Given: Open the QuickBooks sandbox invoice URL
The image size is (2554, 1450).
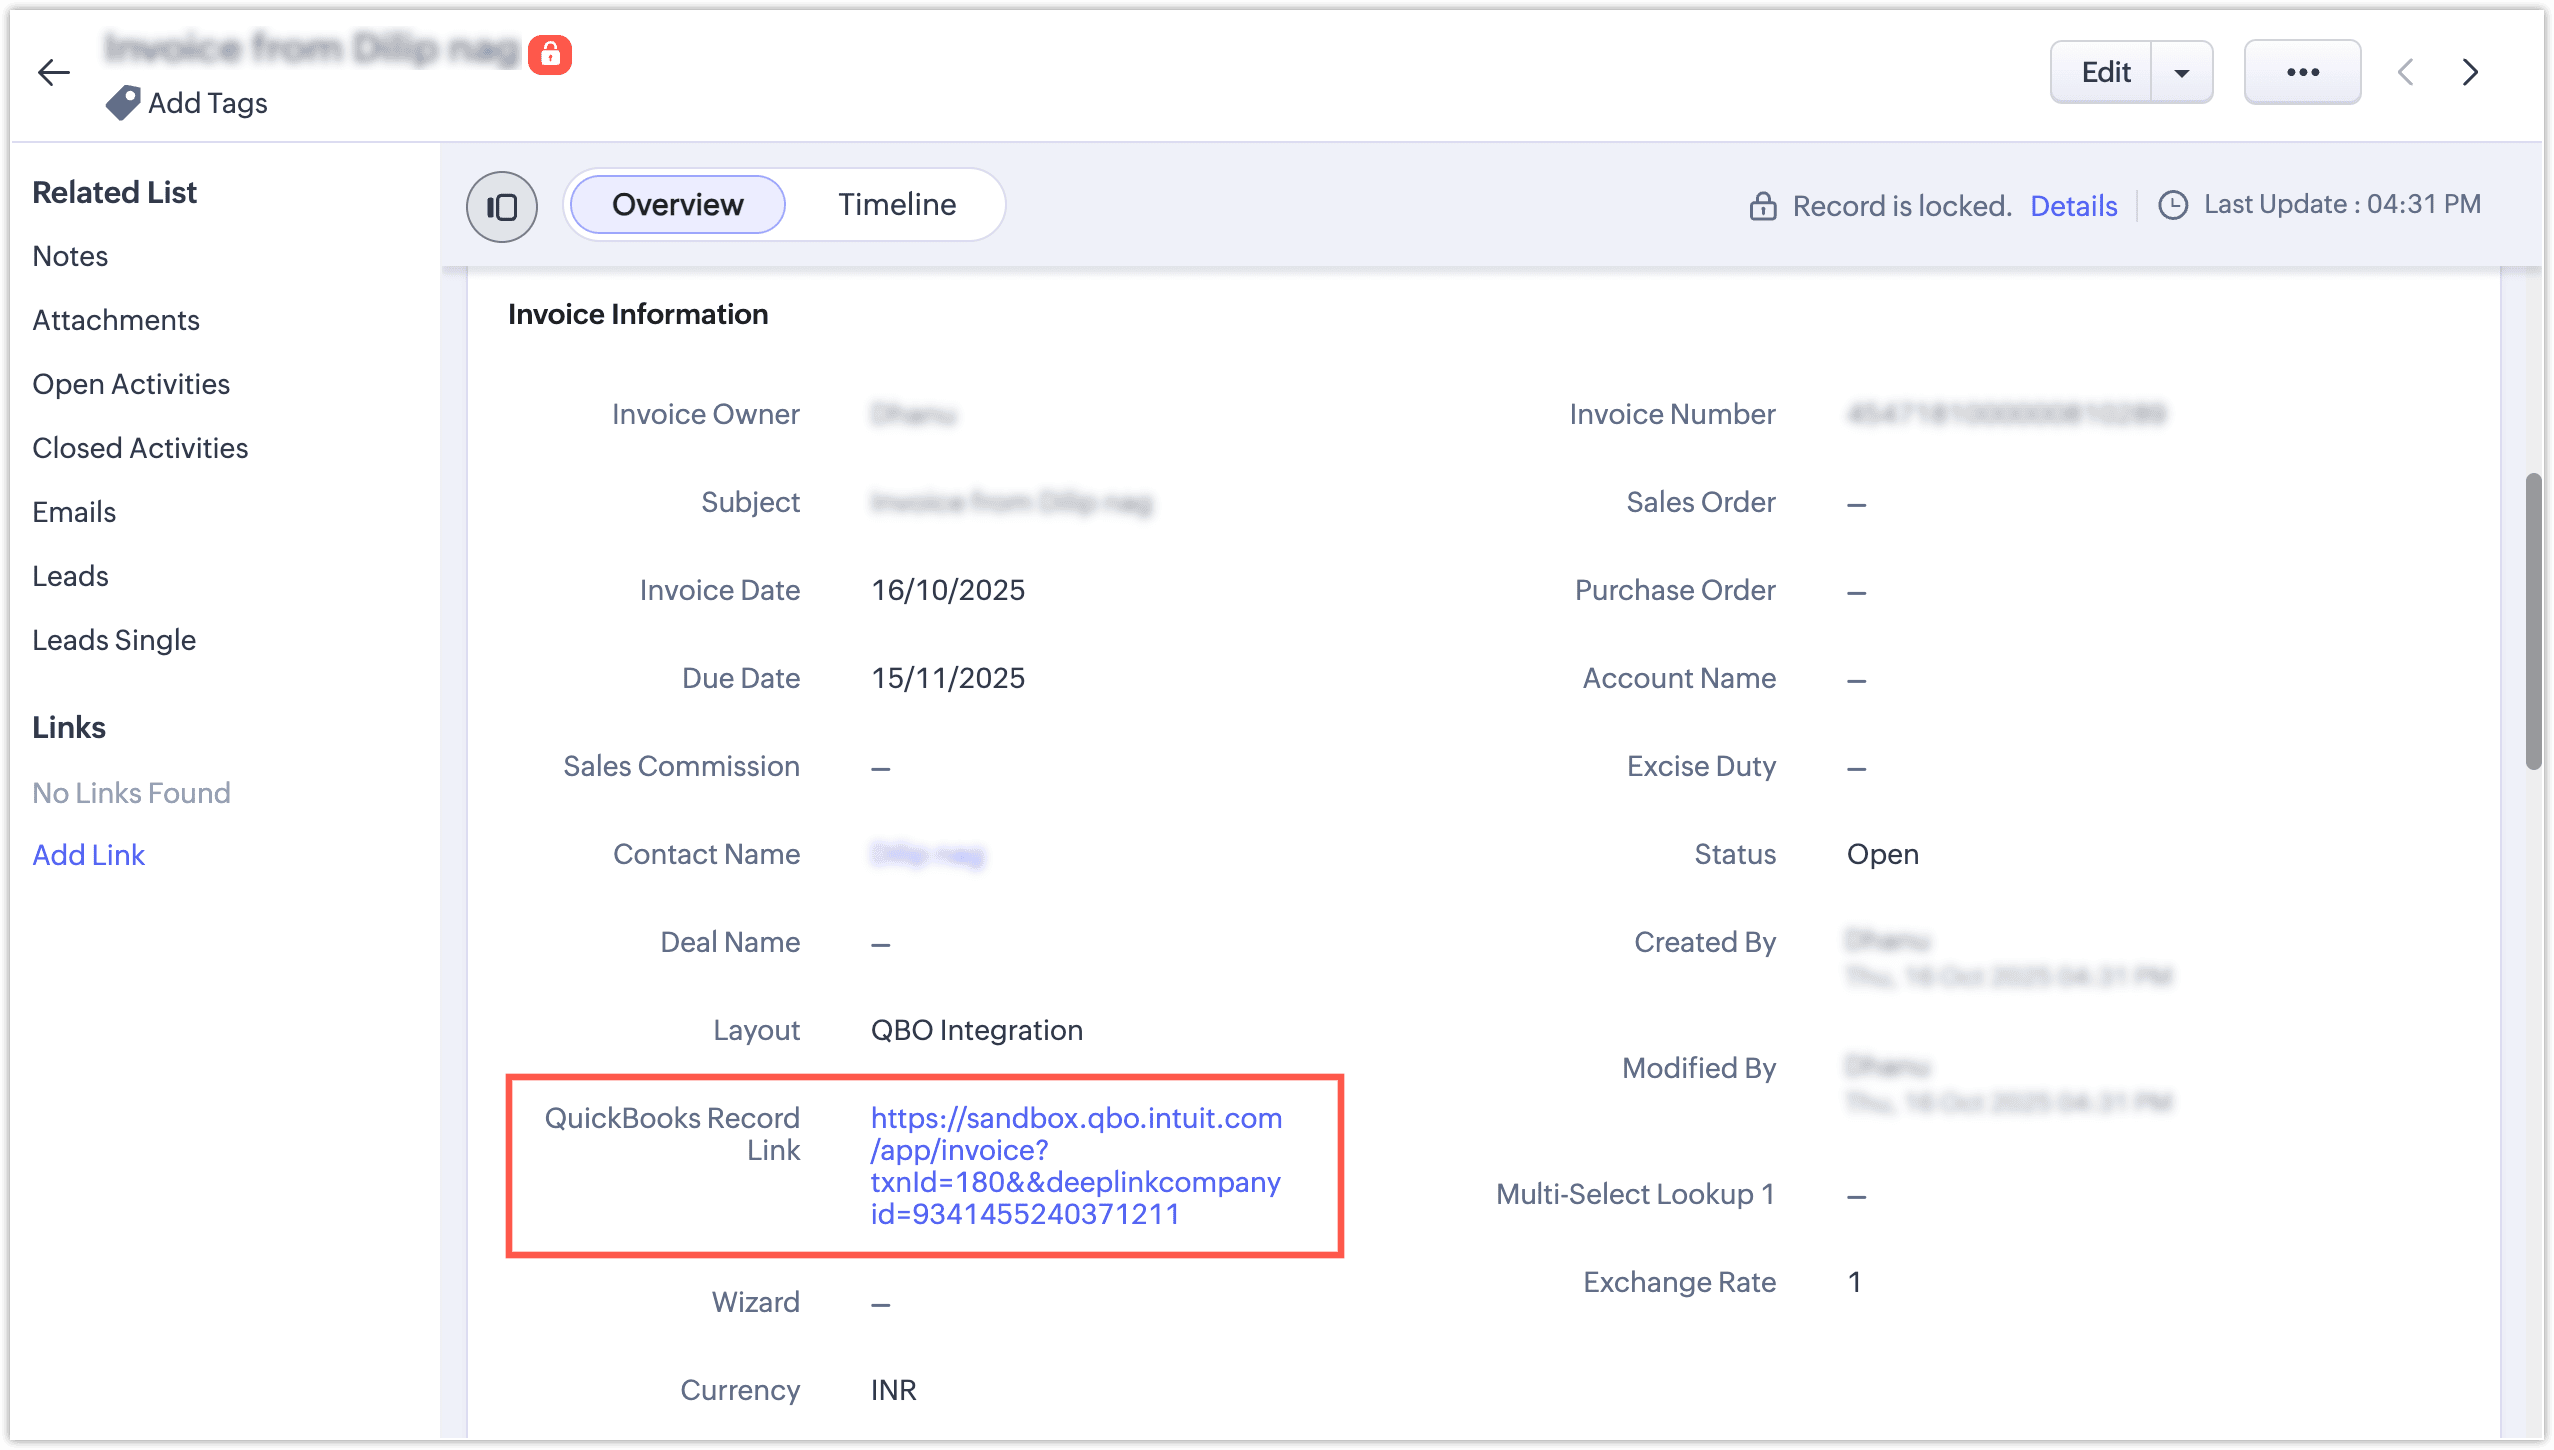Looking at the screenshot, I should pyautogui.click(x=1076, y=1166).
